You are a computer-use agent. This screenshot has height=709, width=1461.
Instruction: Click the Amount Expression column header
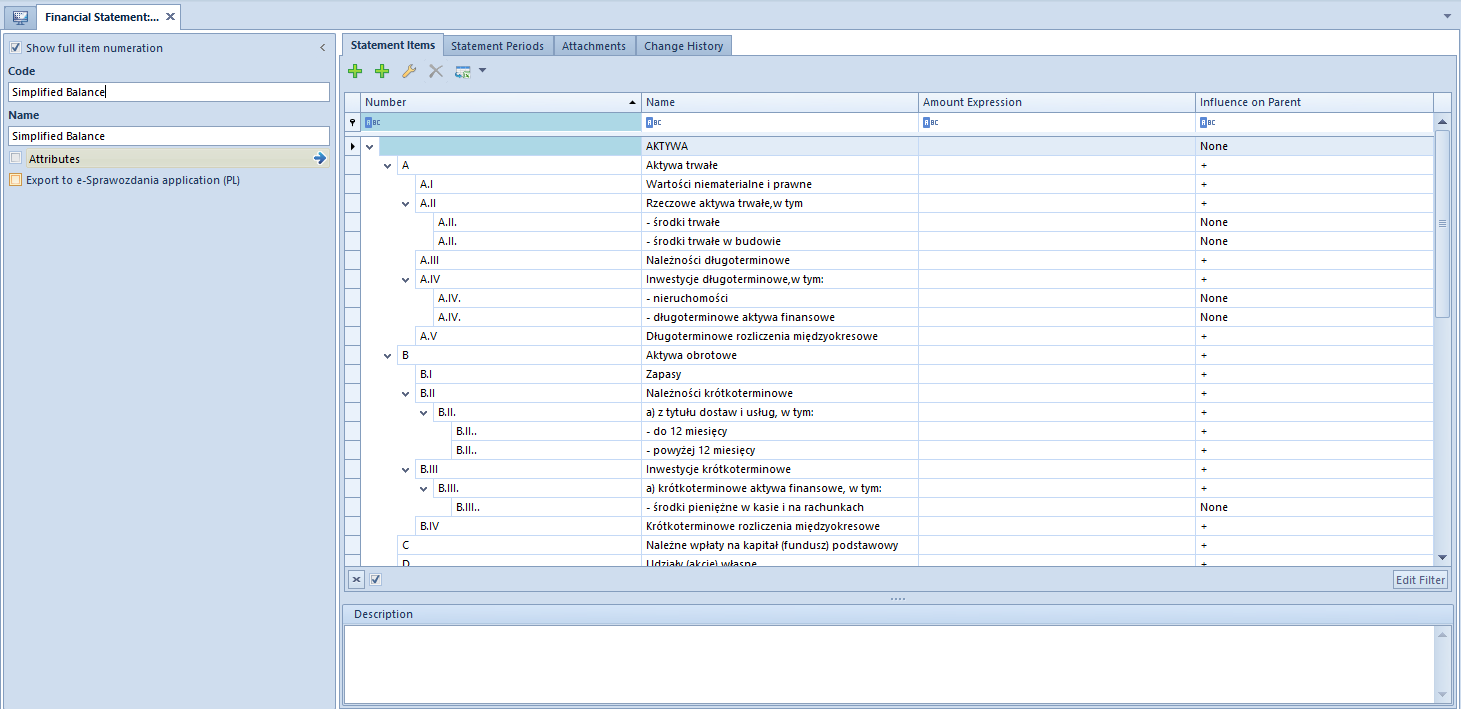click(1057, 102)
